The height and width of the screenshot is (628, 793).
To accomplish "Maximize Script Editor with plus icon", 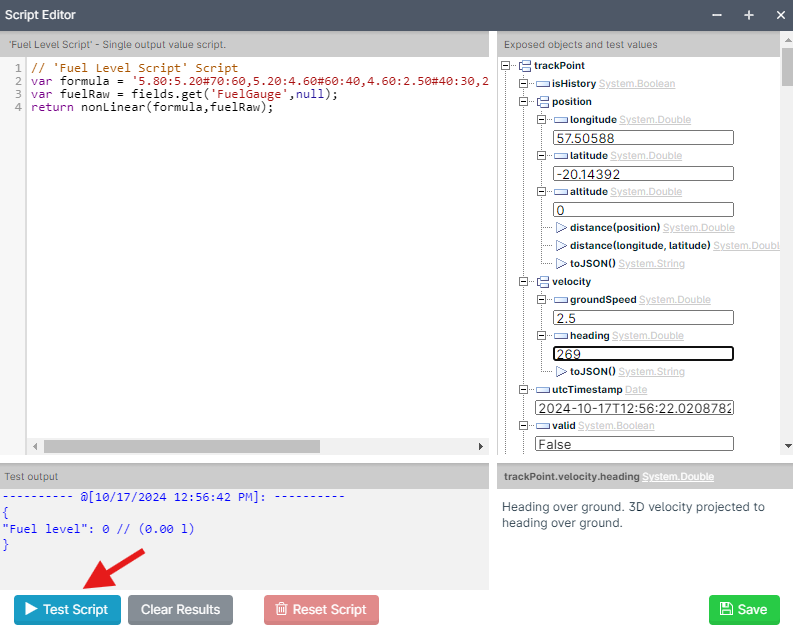I will pyautogui.click(x=749, y=15).
